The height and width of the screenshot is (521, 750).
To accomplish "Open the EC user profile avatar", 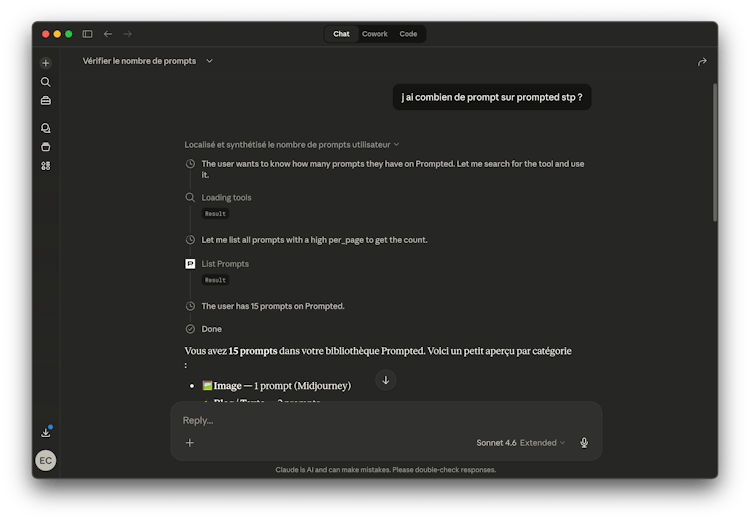I will click(45, 461).
